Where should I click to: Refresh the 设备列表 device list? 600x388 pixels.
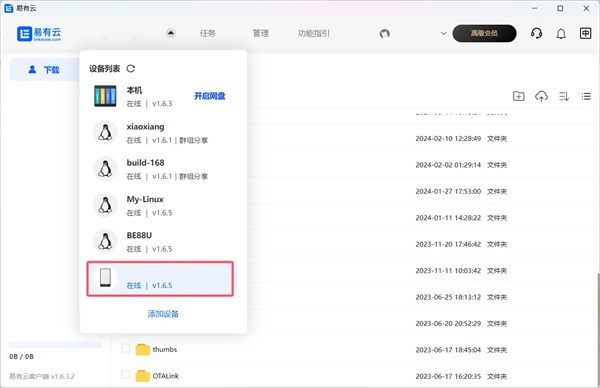(x=131, y=68)
